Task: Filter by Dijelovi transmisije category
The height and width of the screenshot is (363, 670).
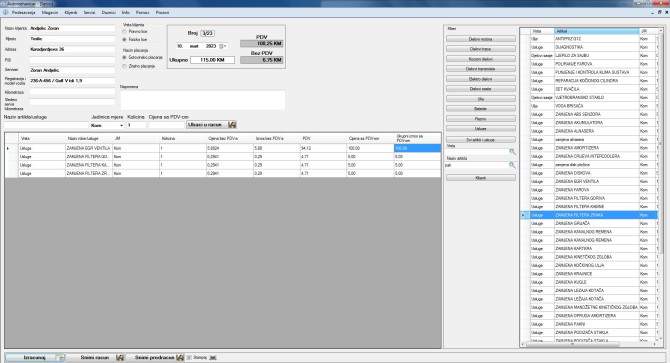Action: pyautogui.click(x=481, y=69)
